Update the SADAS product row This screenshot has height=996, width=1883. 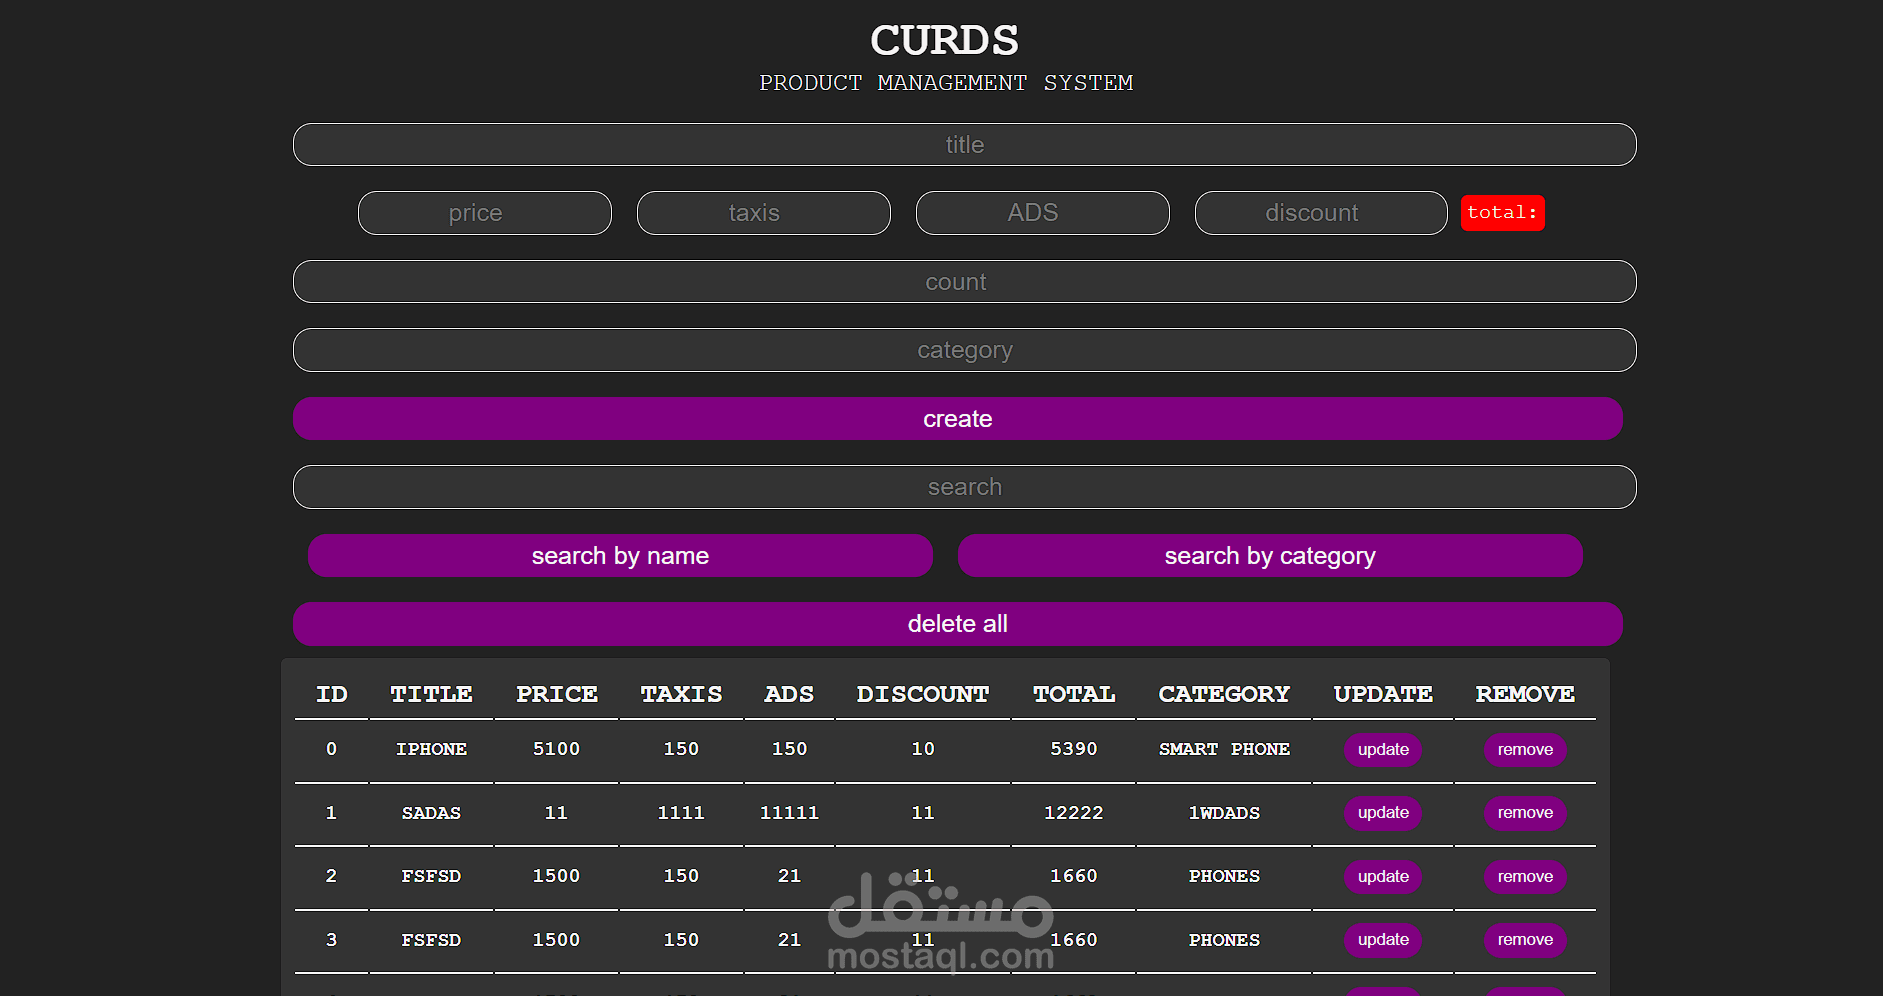coord(1382,813)
